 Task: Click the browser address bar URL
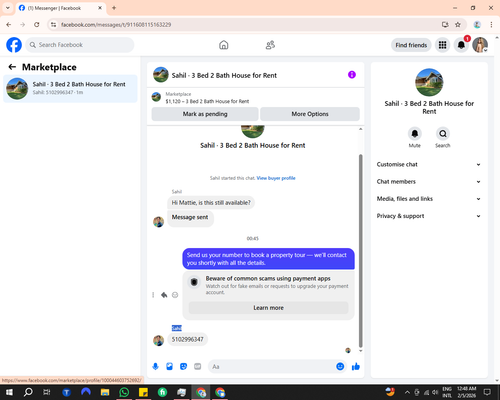point(116,25)
